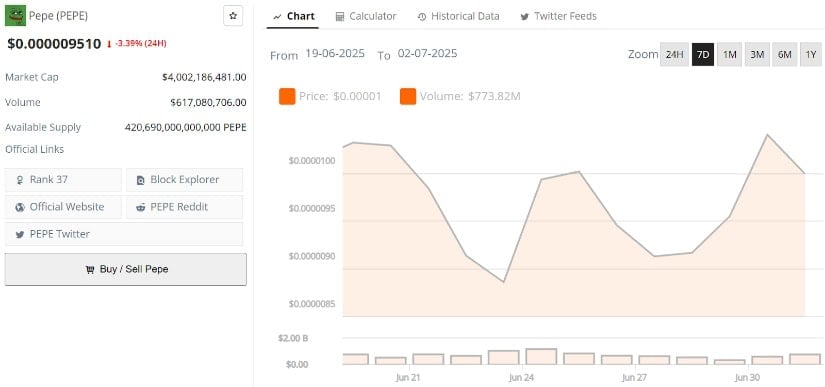Go to the Twitter Feeds tab
The height and width of the screenshot is (387, 825).
tap(558, 16)
